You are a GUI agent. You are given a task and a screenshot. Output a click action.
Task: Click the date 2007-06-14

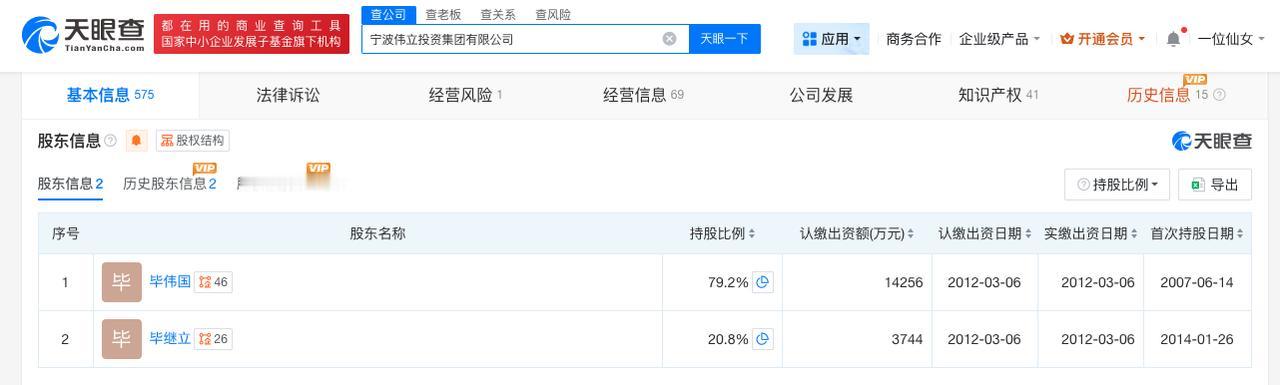[x=1197, y=282]
